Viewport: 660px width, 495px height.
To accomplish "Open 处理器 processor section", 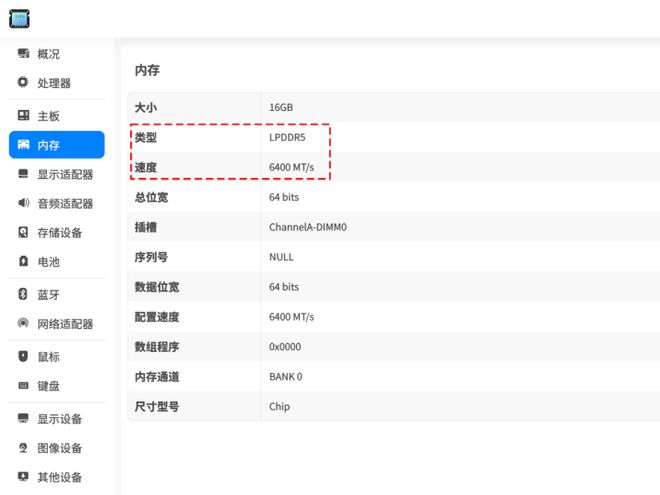I will (54, 83).
